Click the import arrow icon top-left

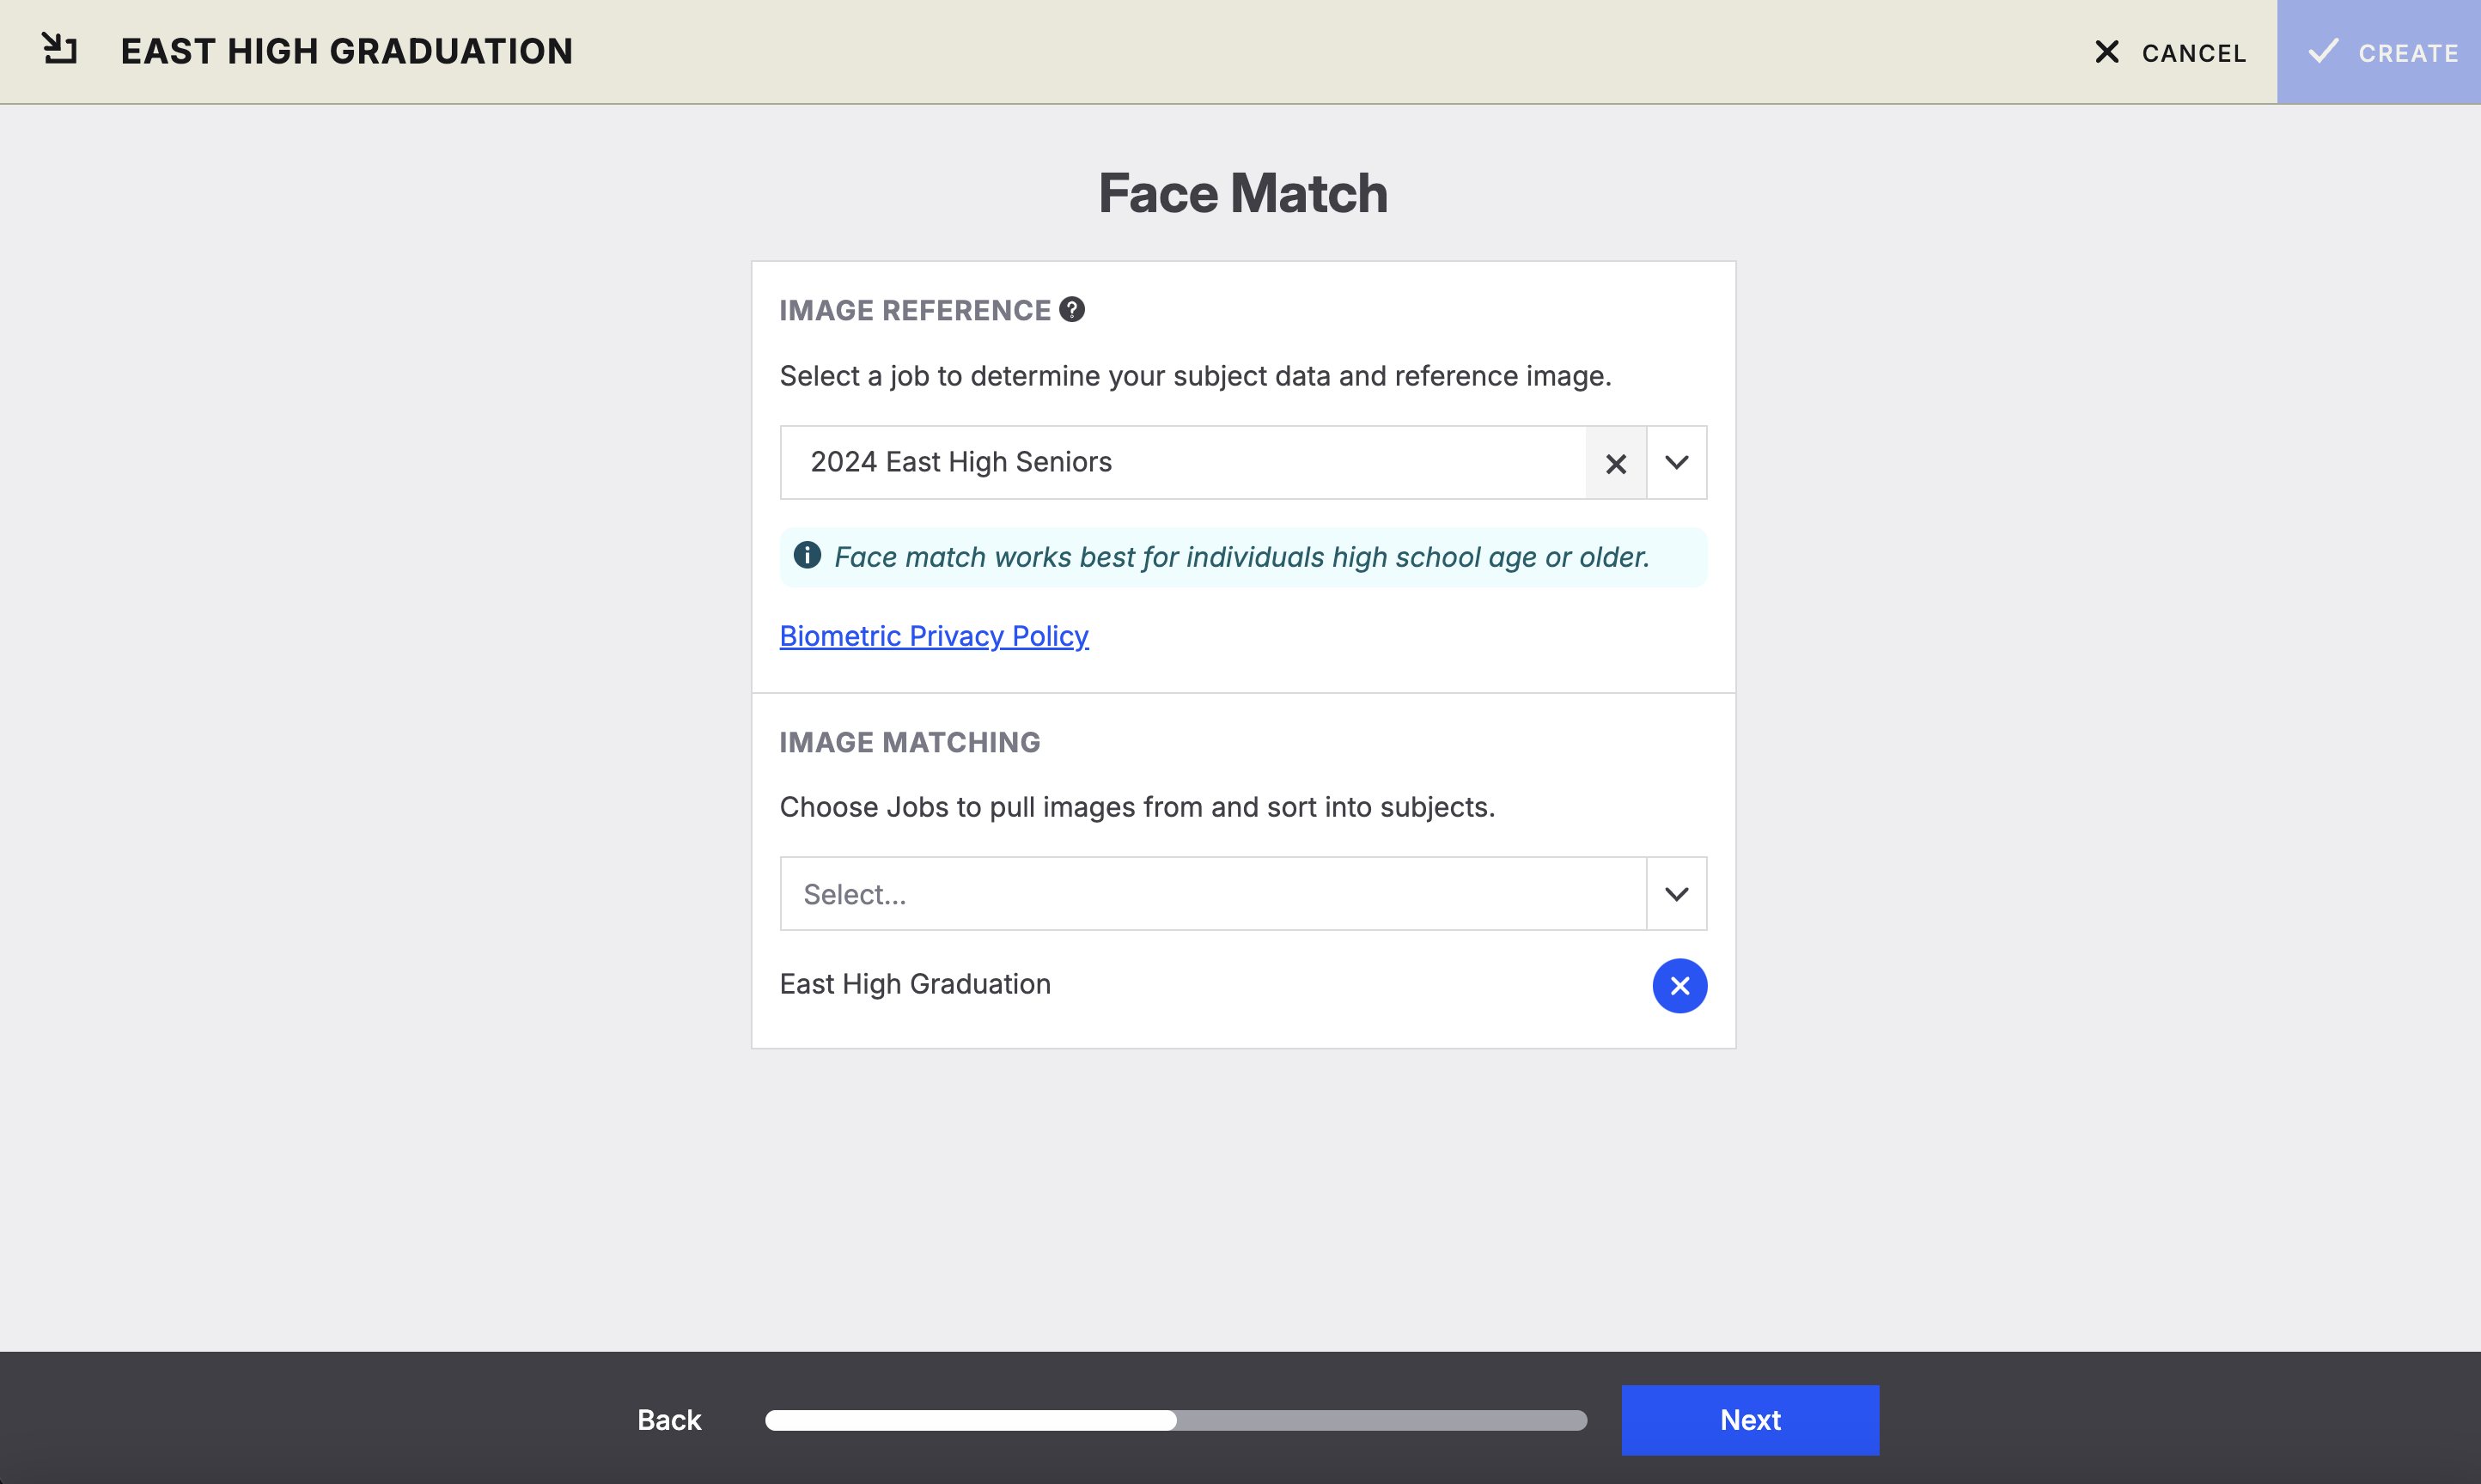click(59, 49)
